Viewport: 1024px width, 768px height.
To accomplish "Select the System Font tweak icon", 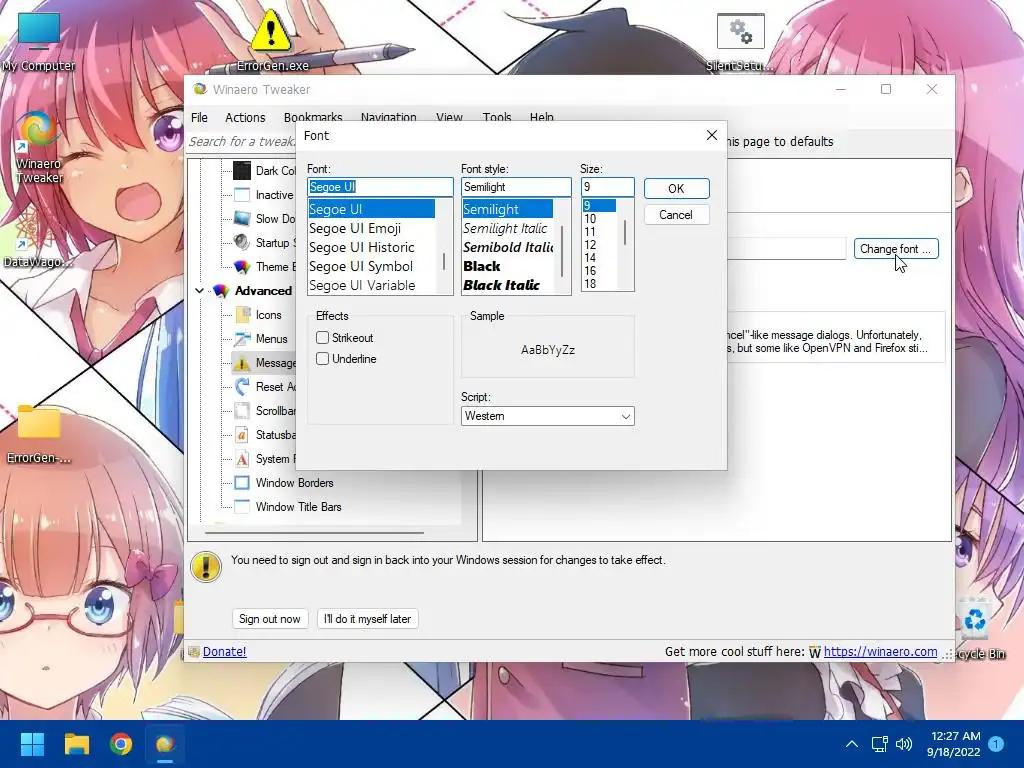I will pyautogui.click(x=242, y=458).
